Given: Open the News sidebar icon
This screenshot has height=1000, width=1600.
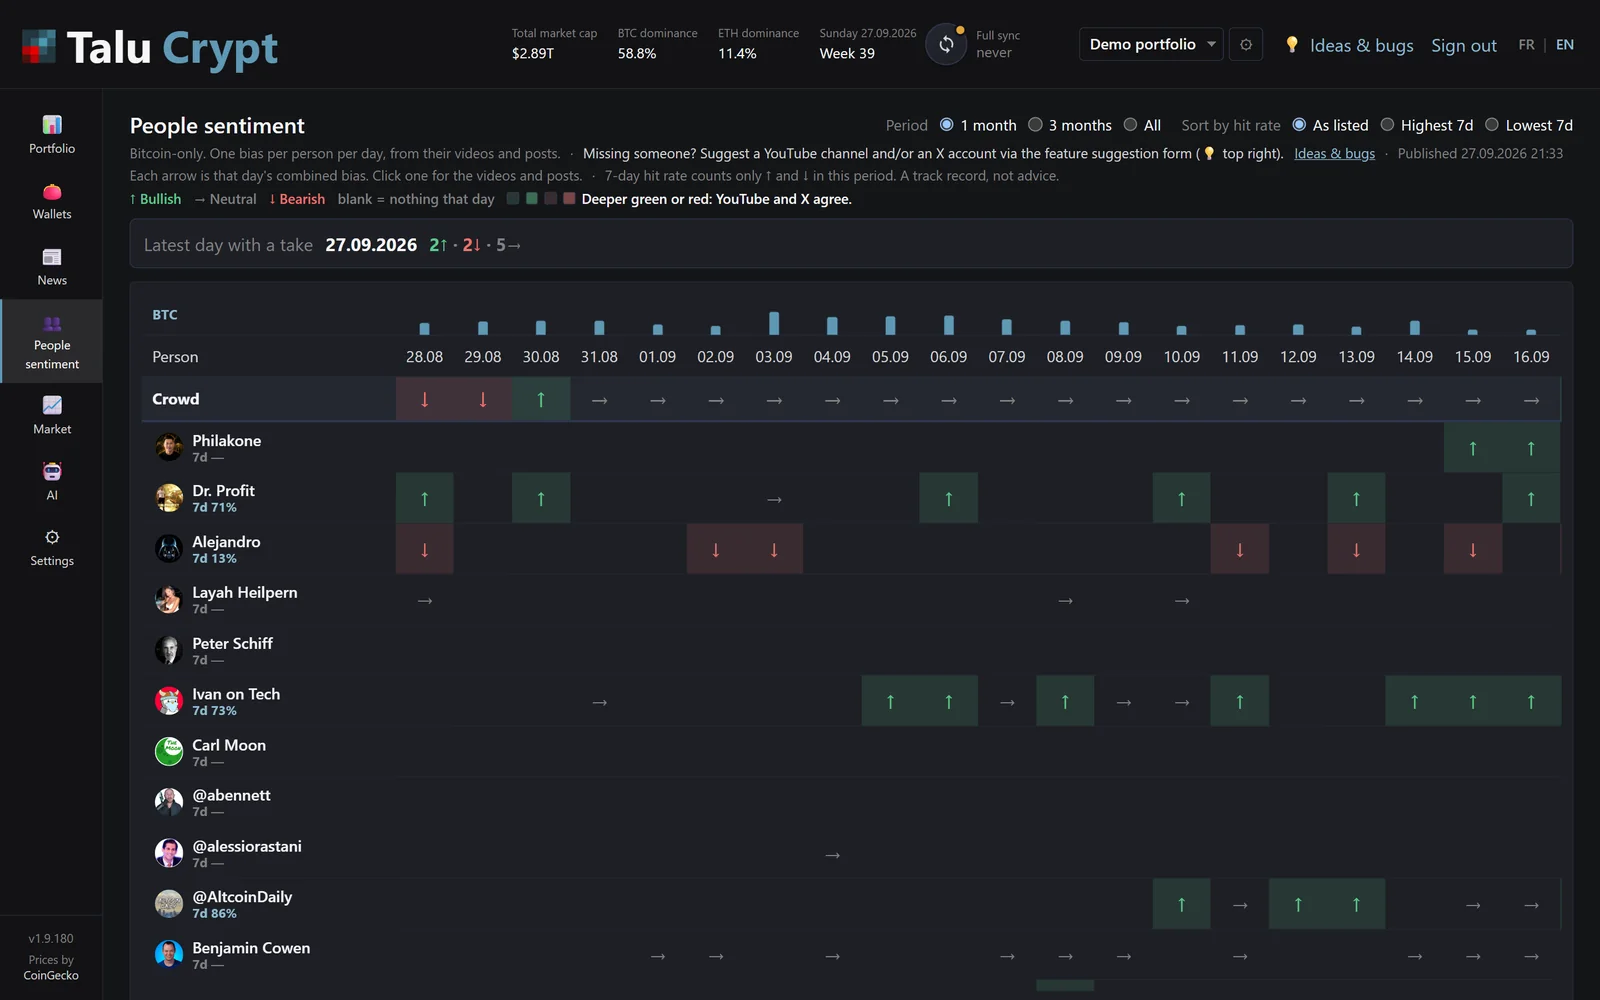Looking at the screenshot, I should [x=52, y=257].
